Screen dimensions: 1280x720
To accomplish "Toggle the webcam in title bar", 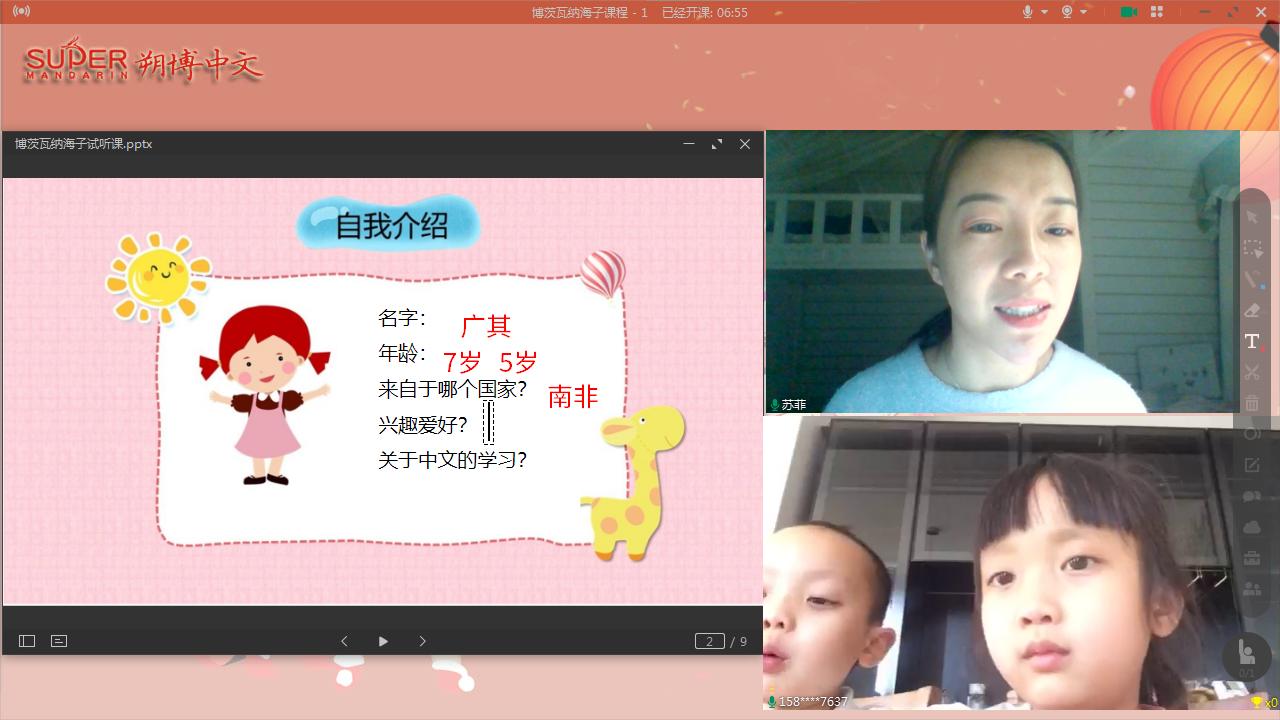I will [x=1067, y=12].
